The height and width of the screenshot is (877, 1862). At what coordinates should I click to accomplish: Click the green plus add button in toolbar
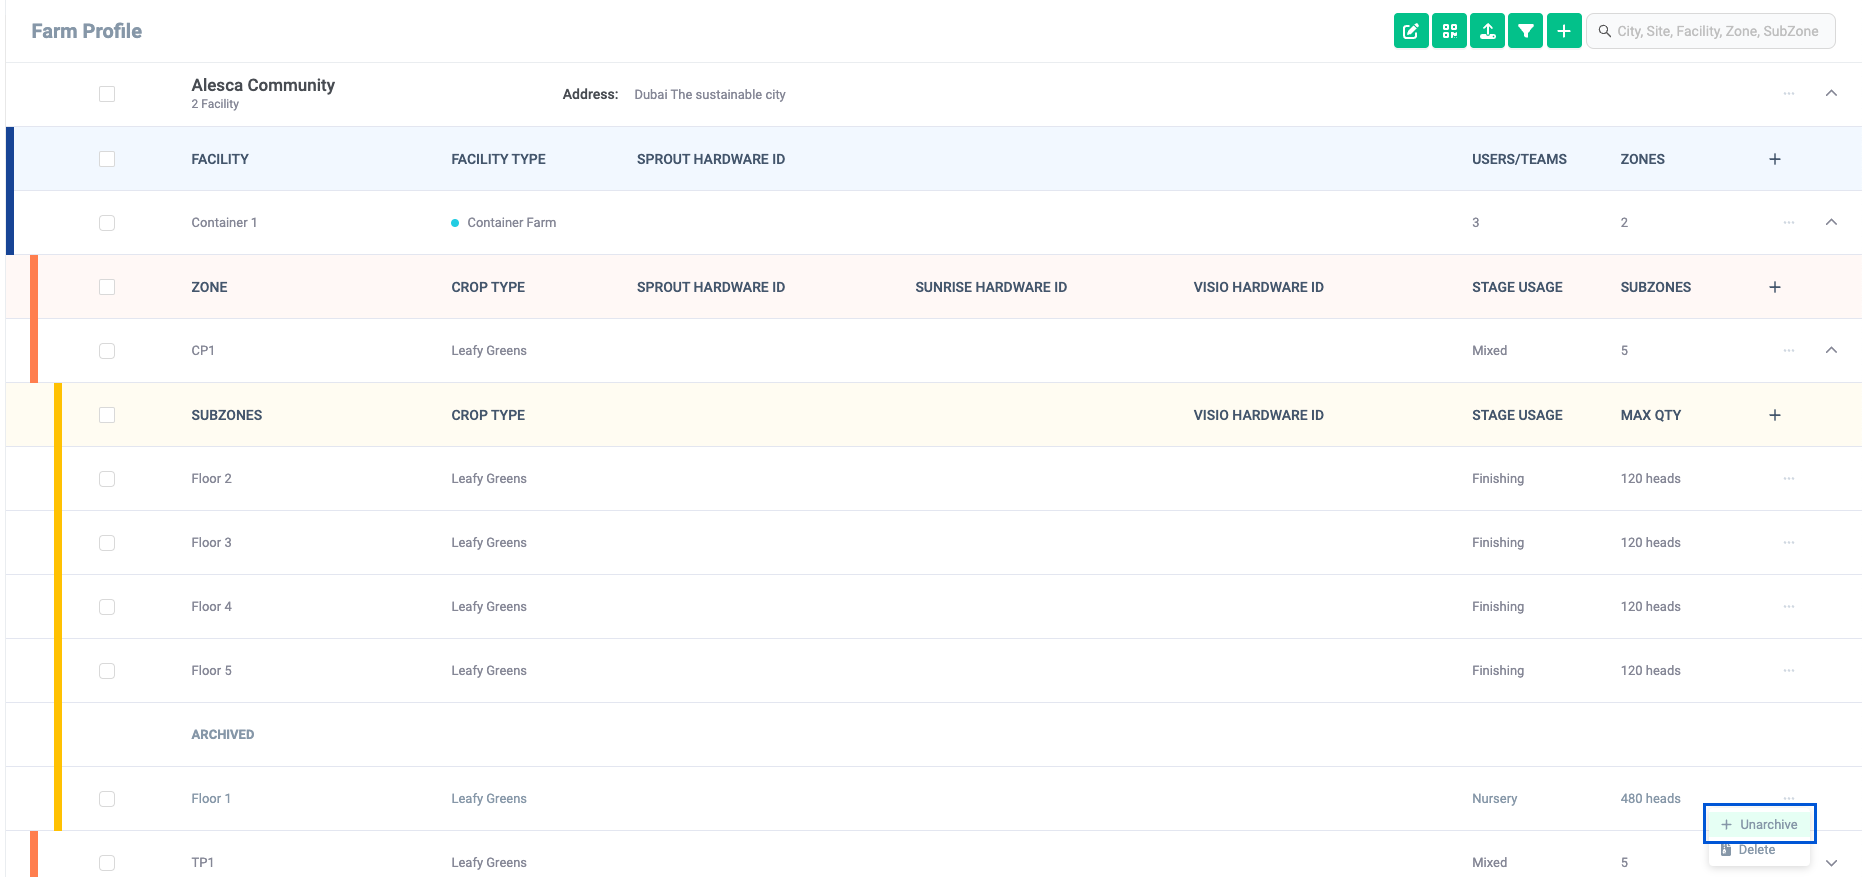coord(1564,31)
